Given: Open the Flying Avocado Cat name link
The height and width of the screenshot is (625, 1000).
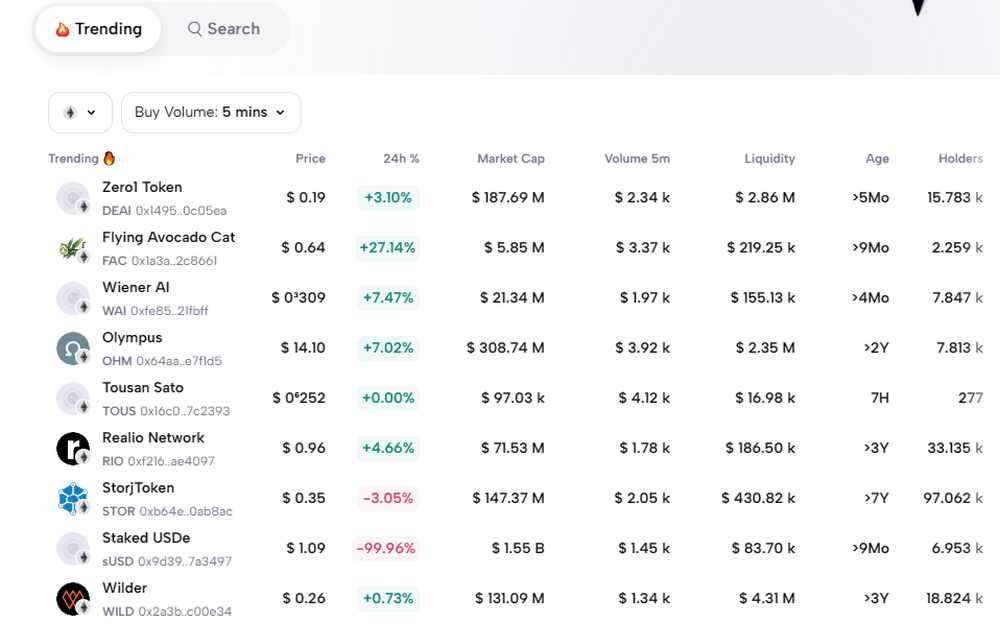Looking at the screenshot, I should coord(168,238).
